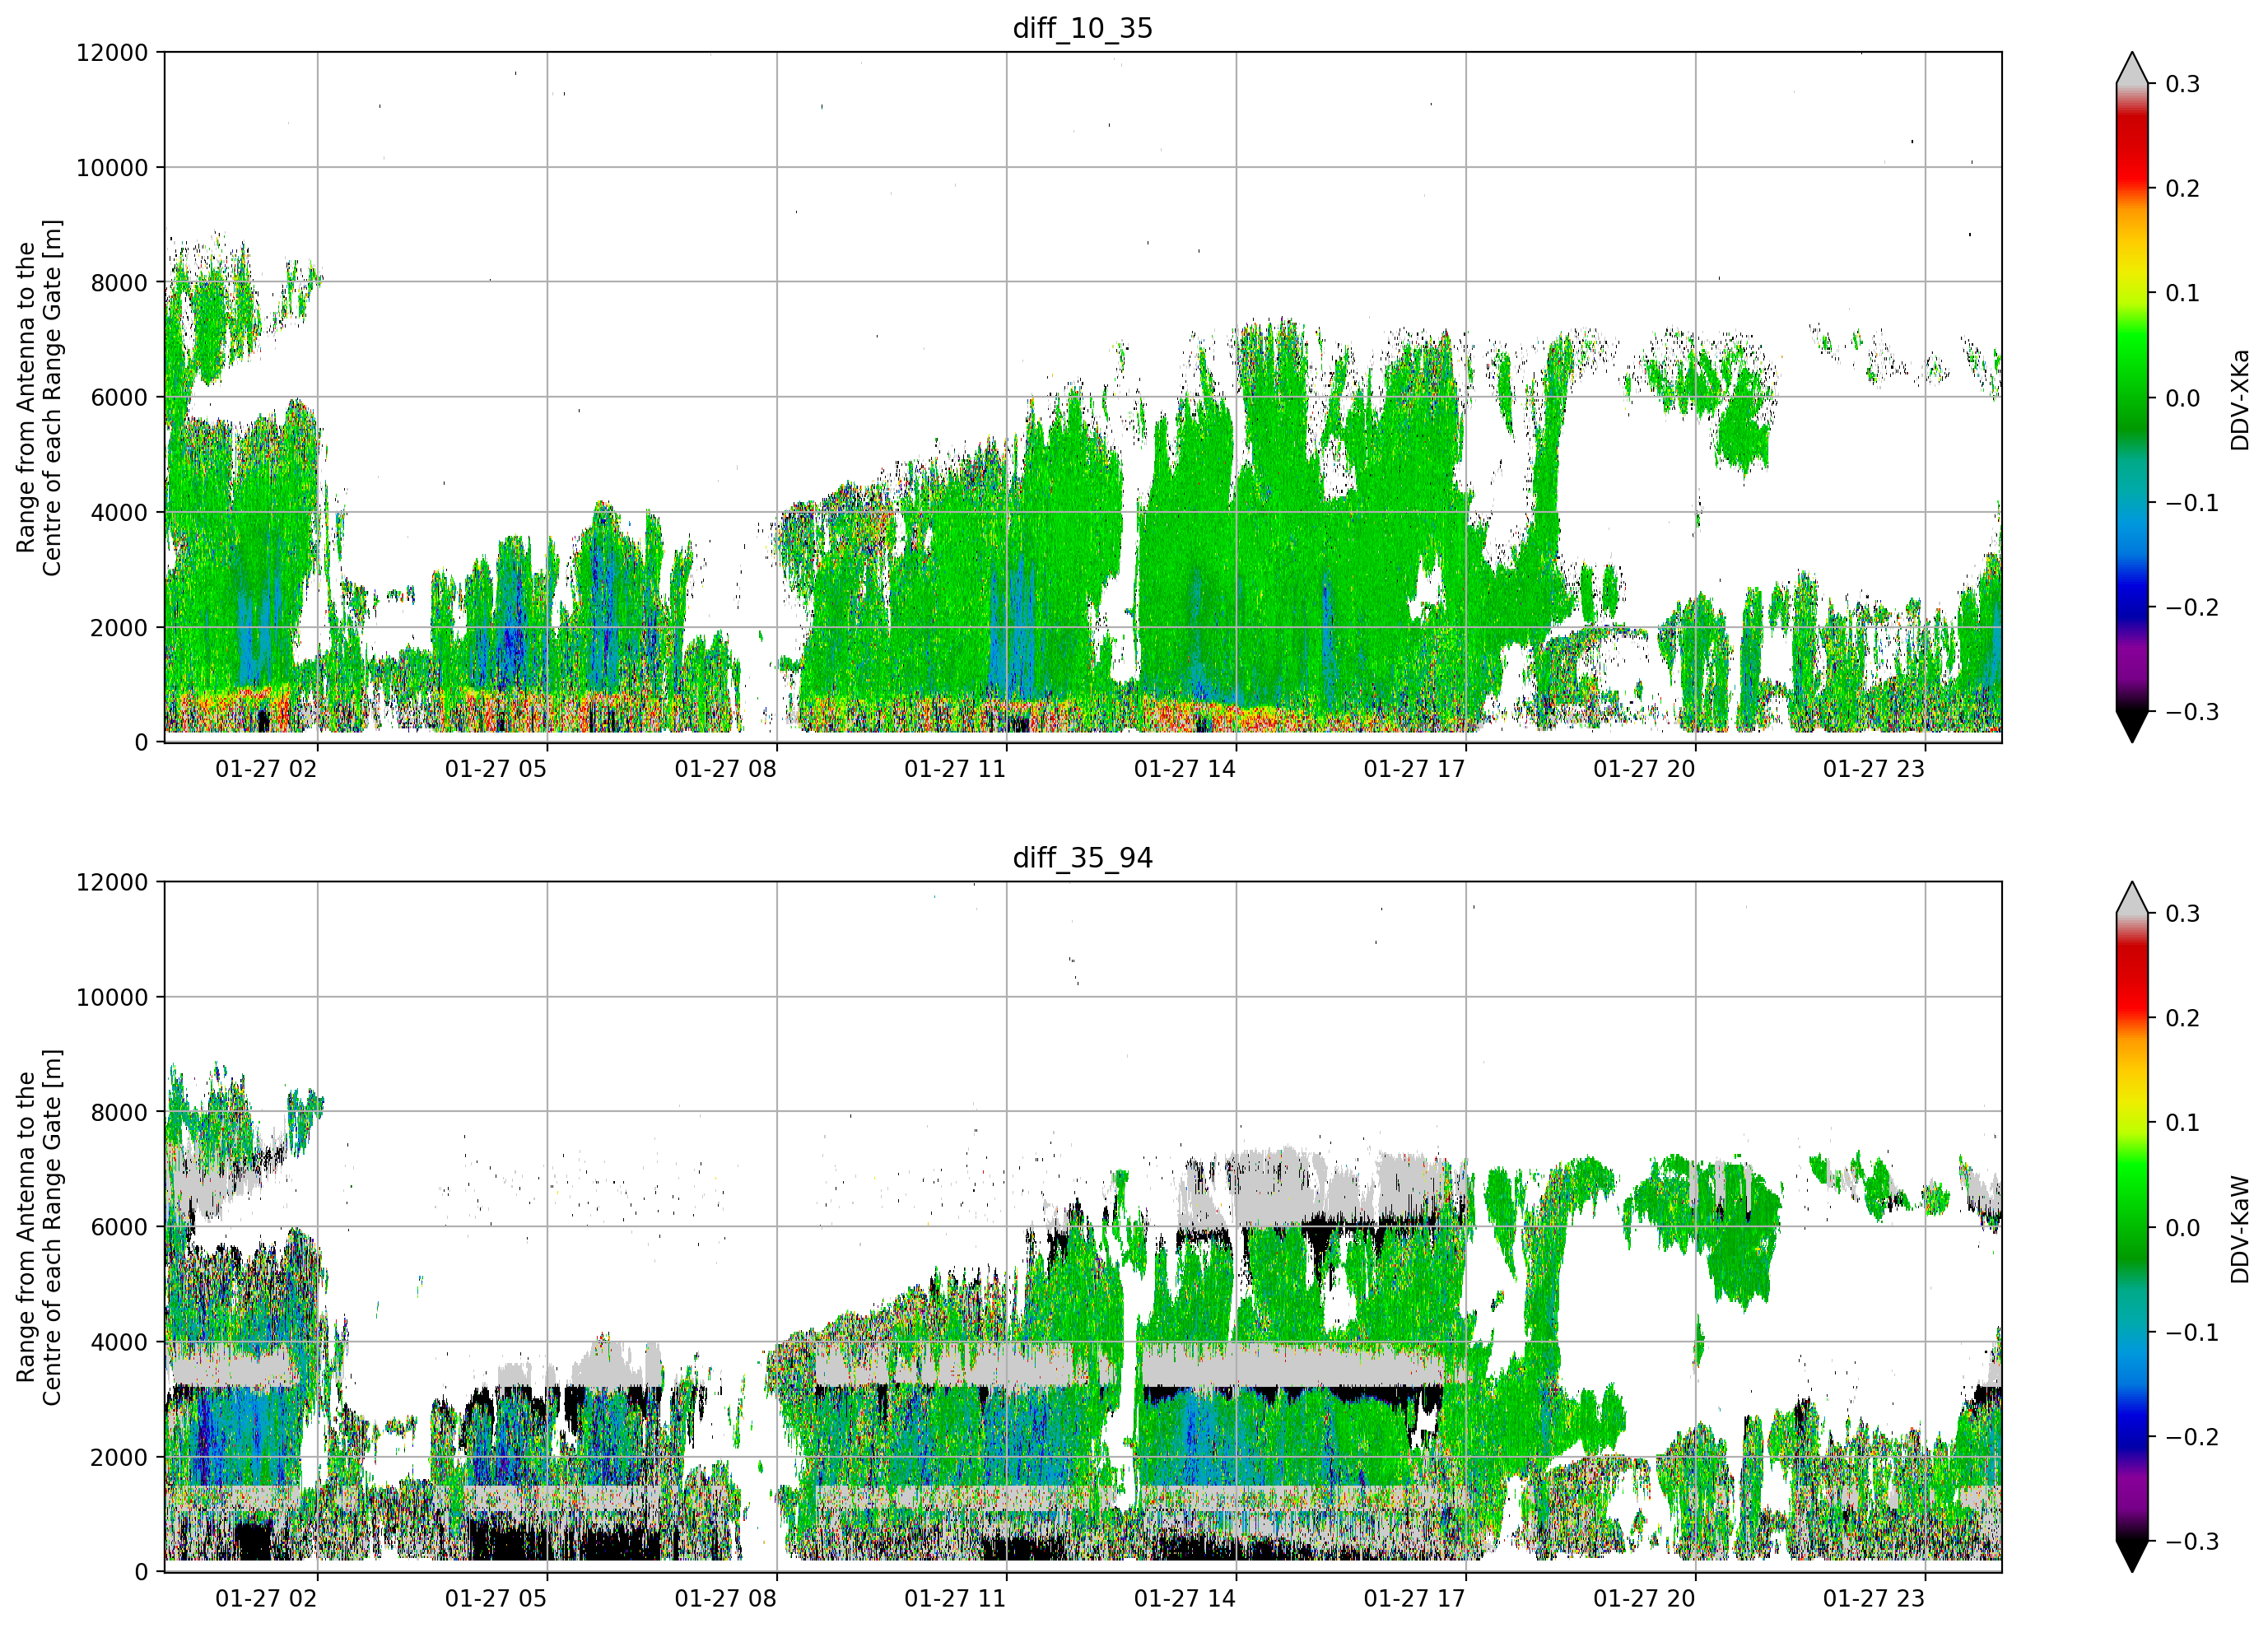The width and height of the screenshot is (2268, 1628).
Task: Click the 0 y-tick of diff_10_35 plot
Action: coord(141,743)
